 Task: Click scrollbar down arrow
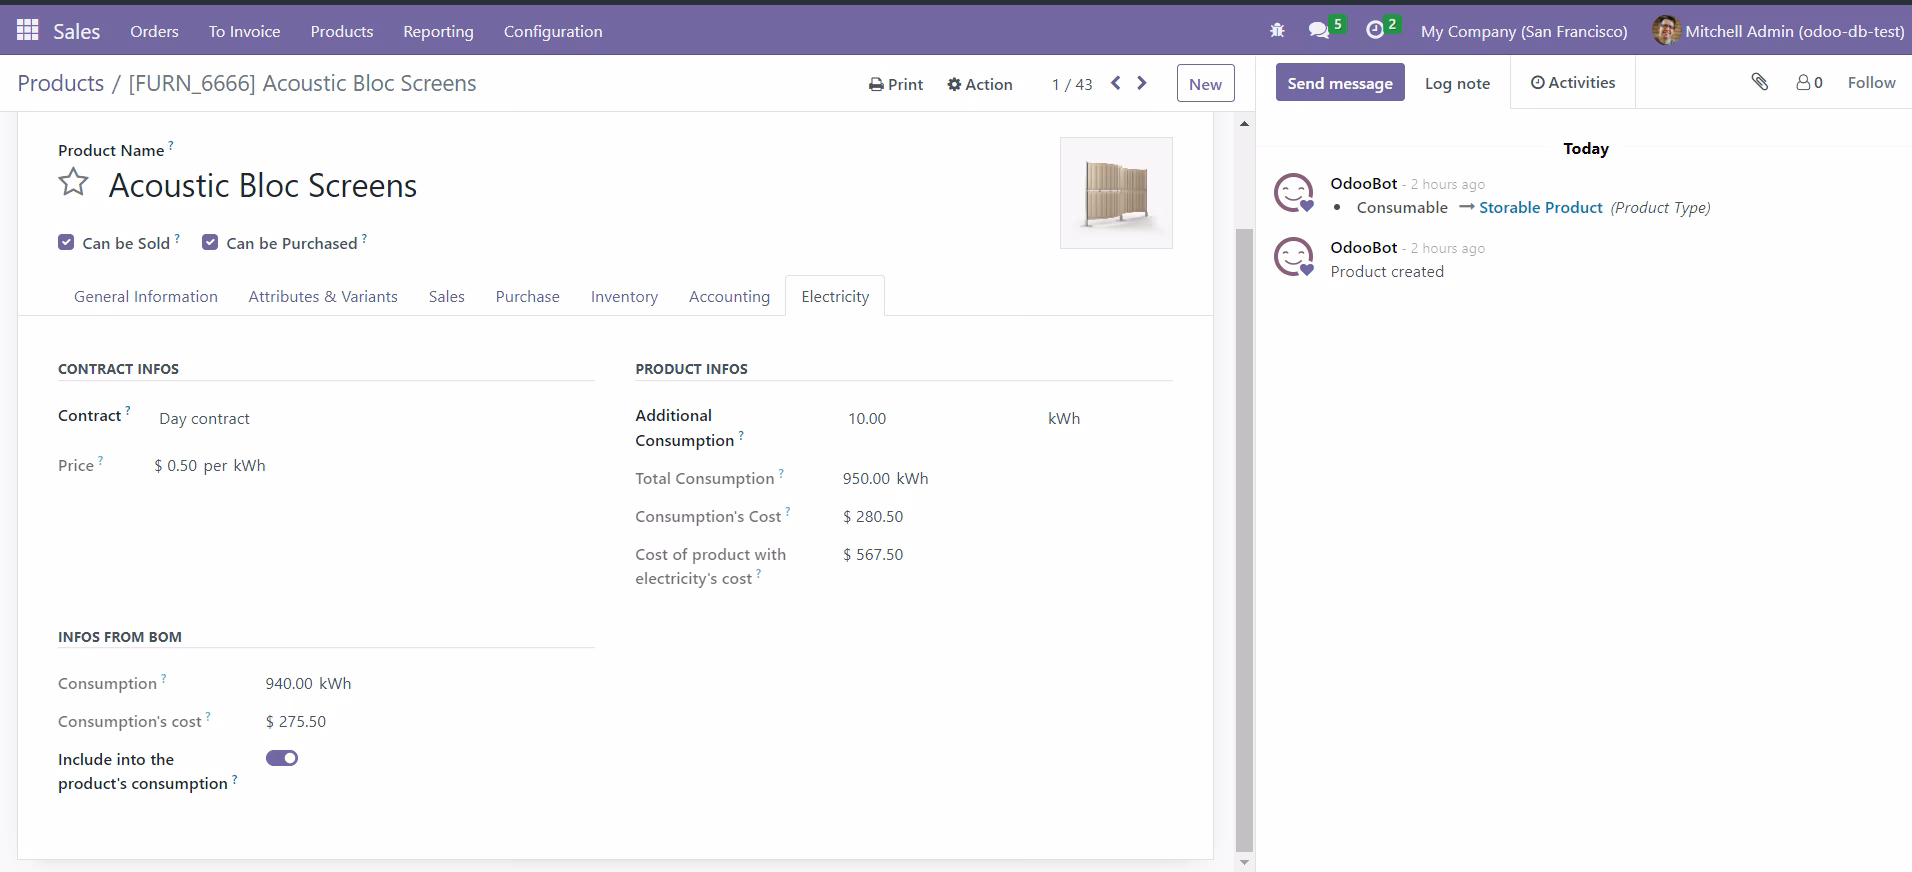pyautogui.click(x=1244, y=862)
